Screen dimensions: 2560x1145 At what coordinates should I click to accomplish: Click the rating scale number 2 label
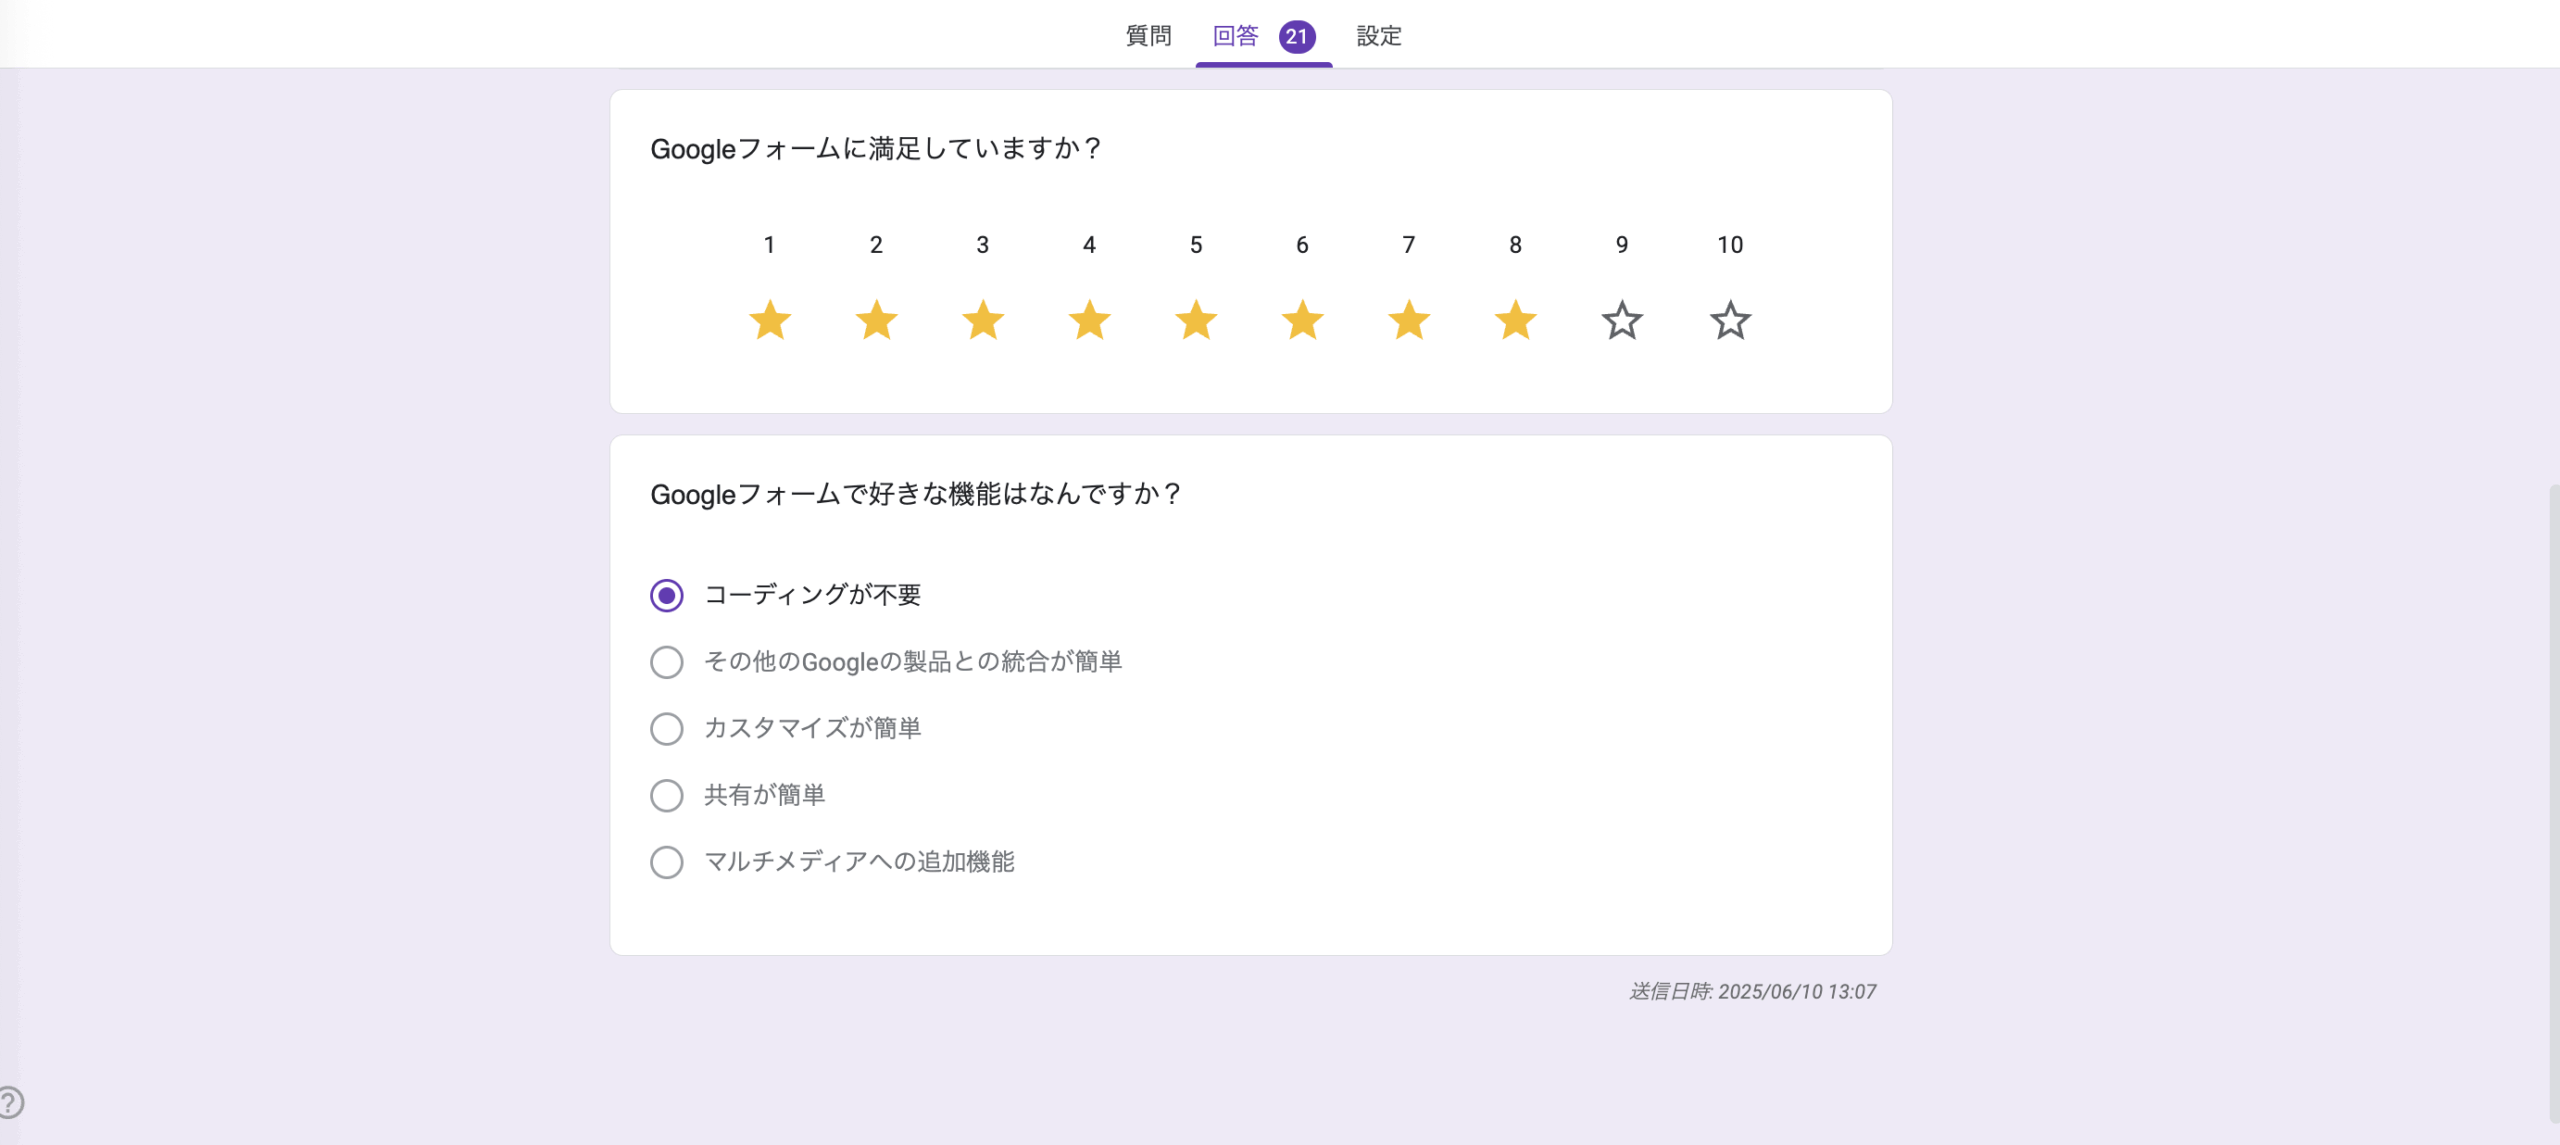[876, 245]
